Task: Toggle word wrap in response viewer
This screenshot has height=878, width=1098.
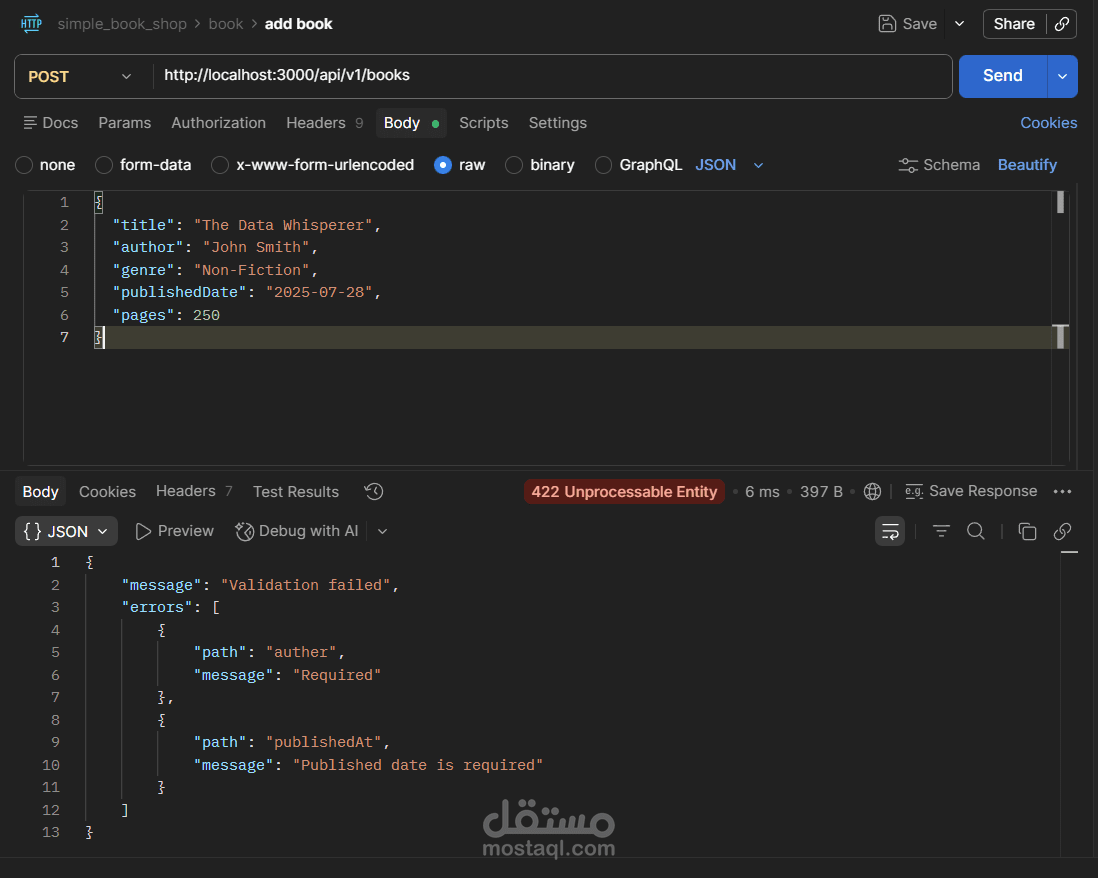Action: [890, 531]
